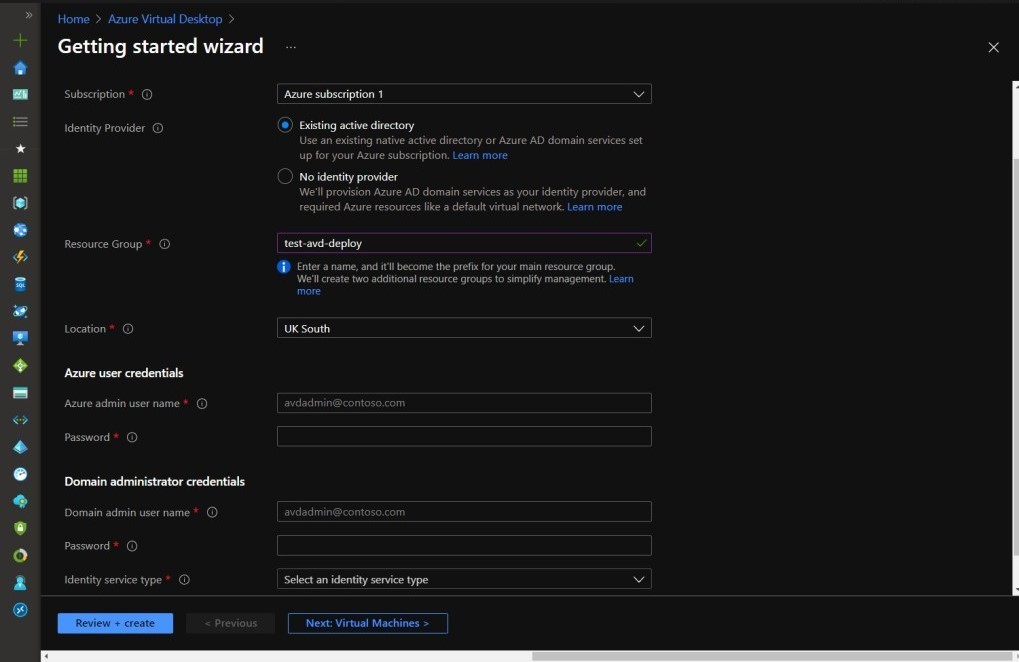The image size is (1019, 662).
Task: Open Function App lightning icon in sidebar
Action: coord(20,257)
